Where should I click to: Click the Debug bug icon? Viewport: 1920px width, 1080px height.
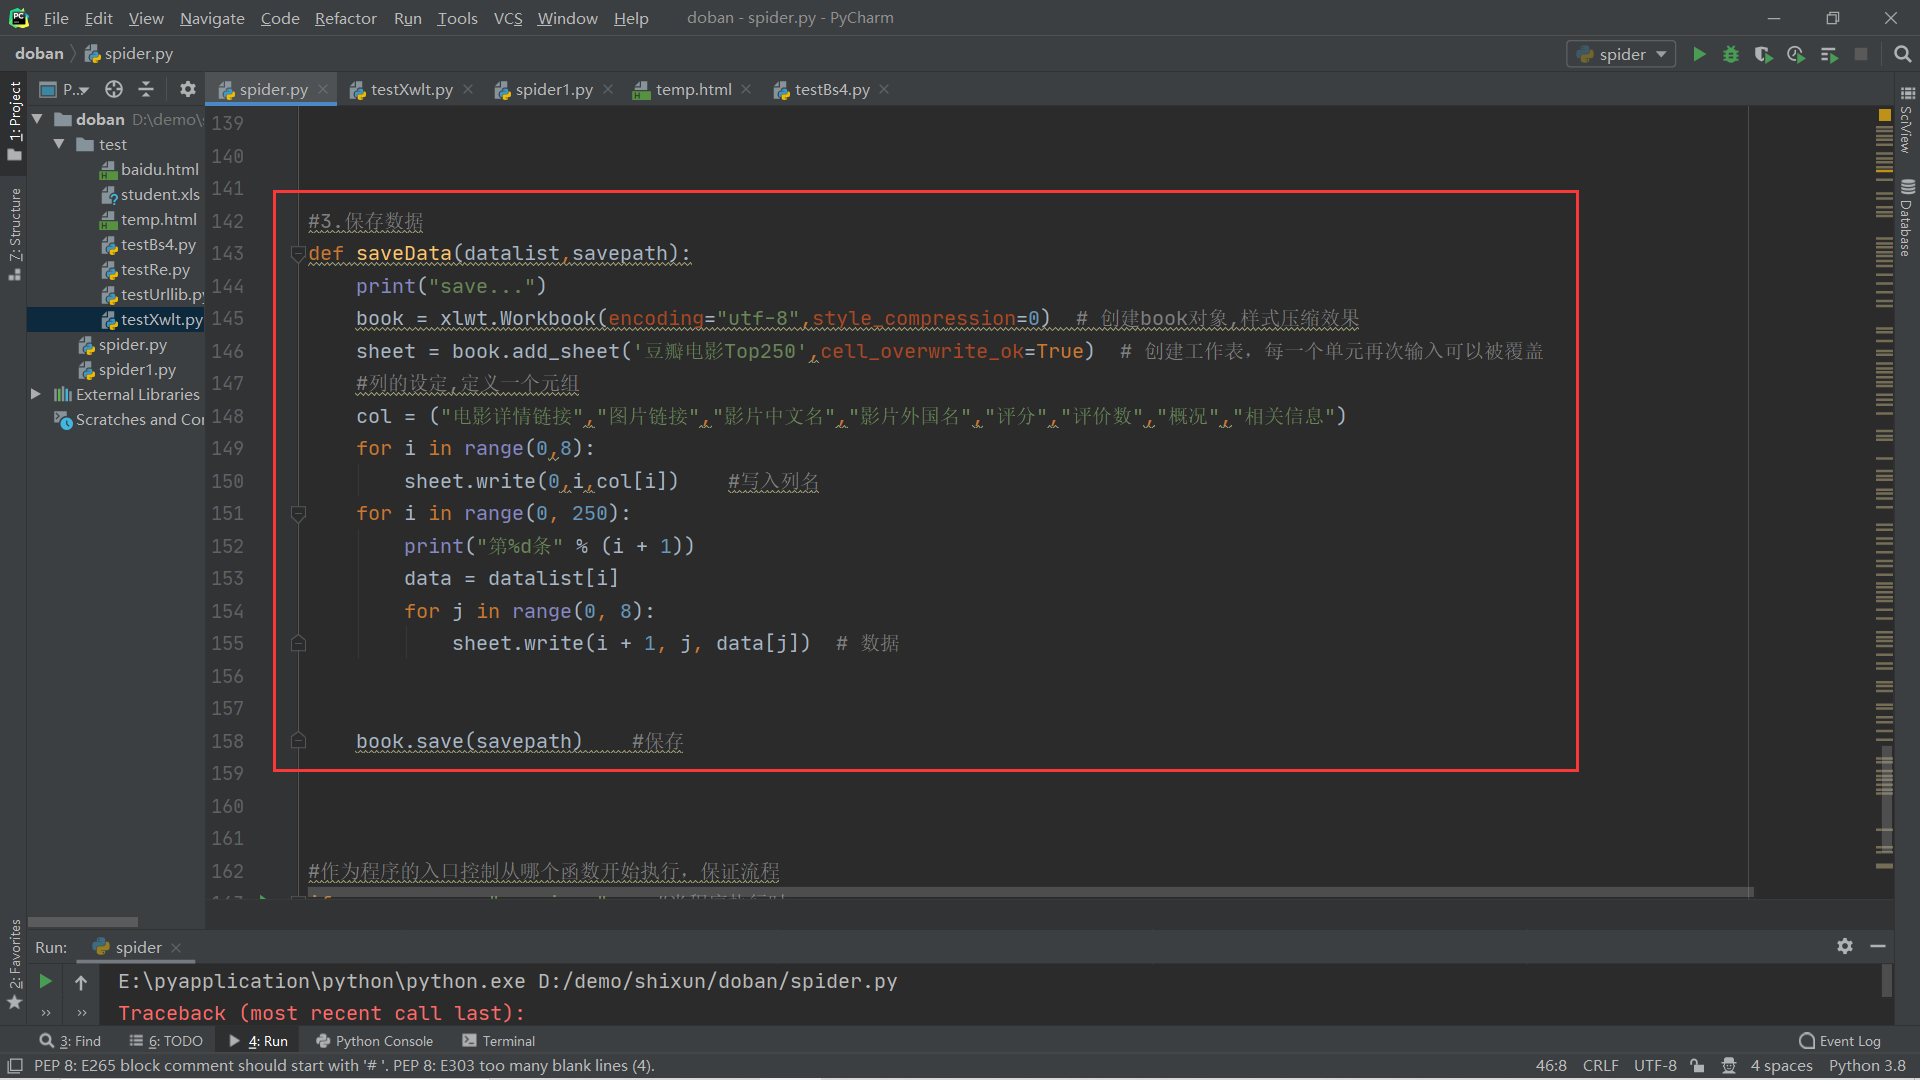[x=1731, y=54]
